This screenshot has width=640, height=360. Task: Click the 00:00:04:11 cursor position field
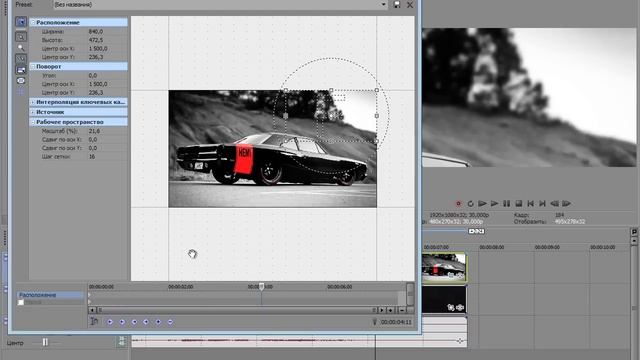click(396, 322)
